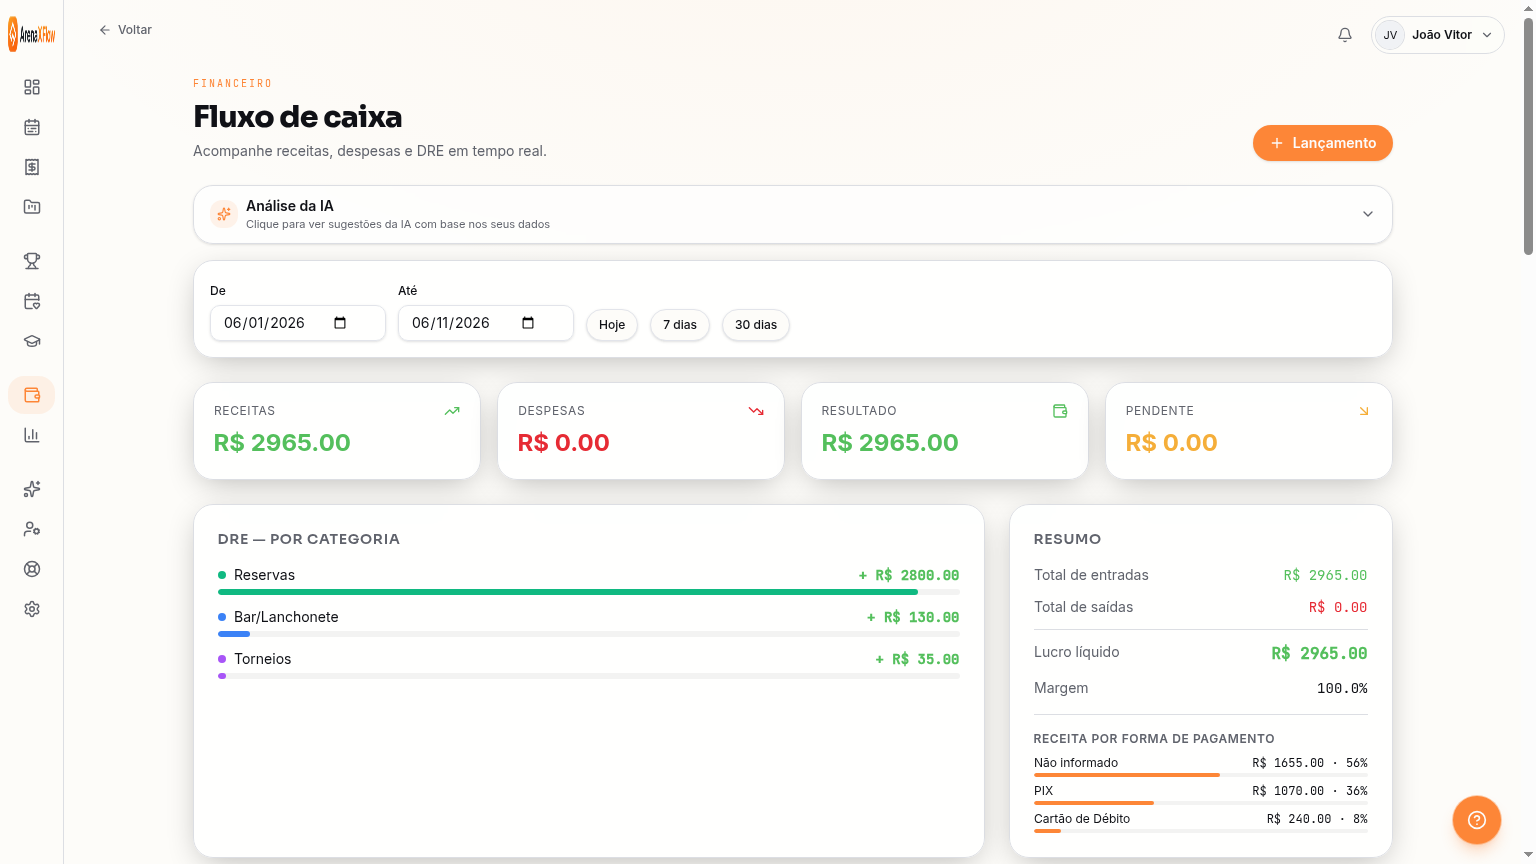Filter by 30 dias
1536x864 pixels.
pos(756,325)
